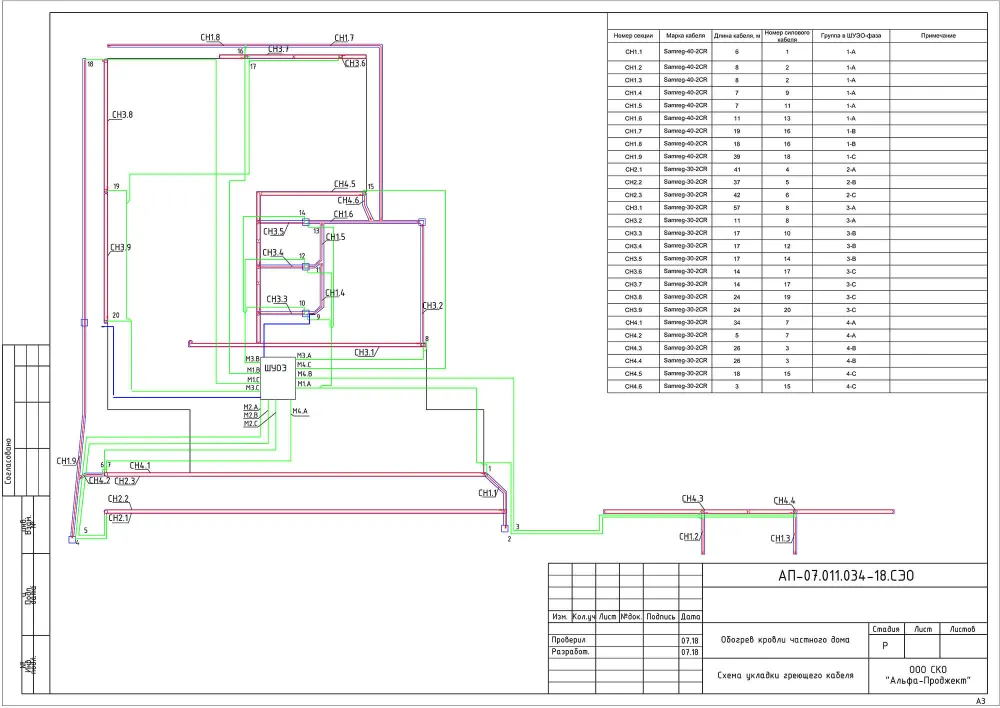Click the CH3.8 section label
Screen dimensions: 1000x708
coord(122,115)
